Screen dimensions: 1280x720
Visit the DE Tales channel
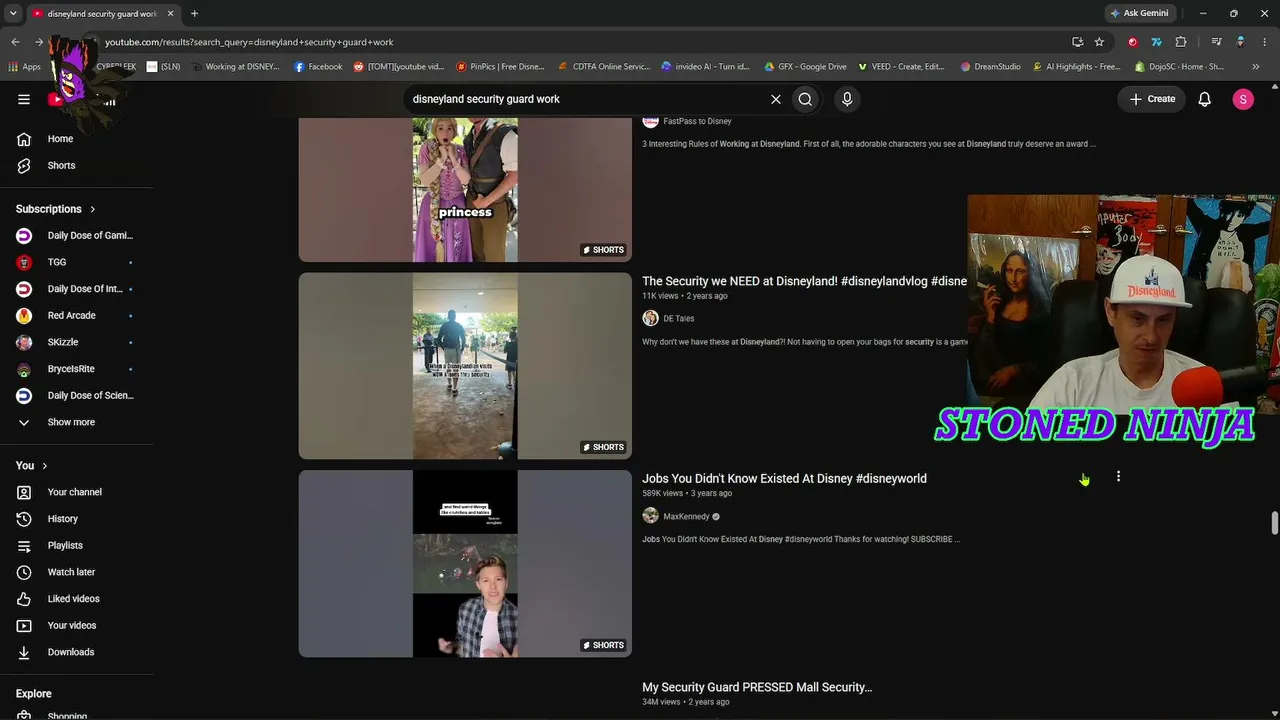(678, 318)
